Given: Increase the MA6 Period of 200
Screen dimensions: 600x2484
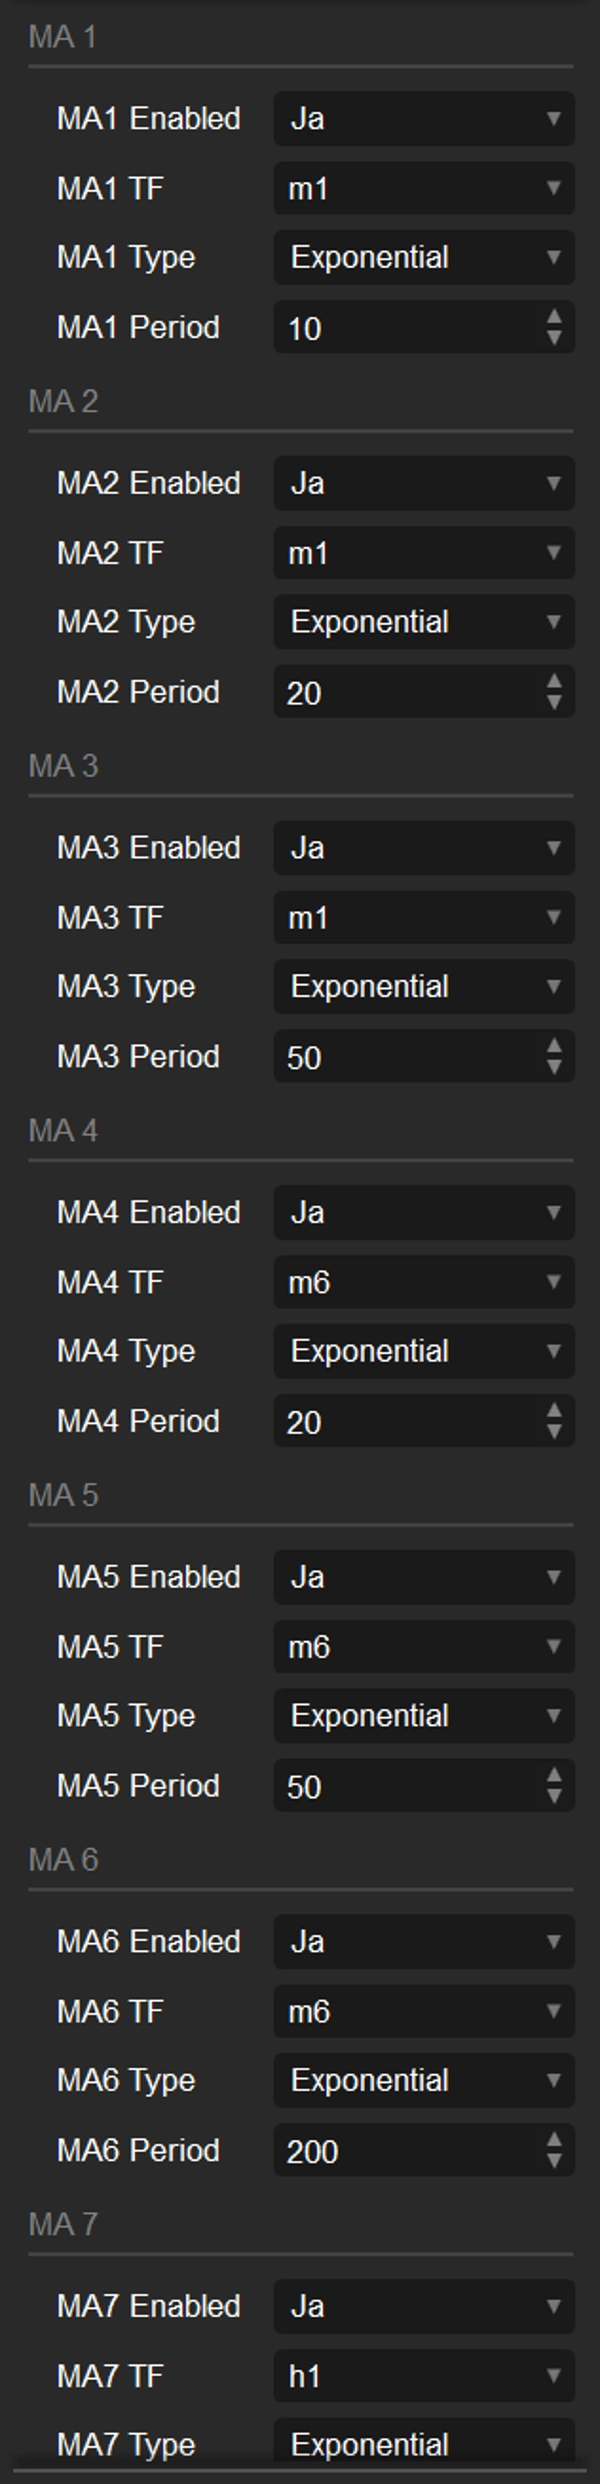Looking at the screenshot, I should [x=556, y=2141].
